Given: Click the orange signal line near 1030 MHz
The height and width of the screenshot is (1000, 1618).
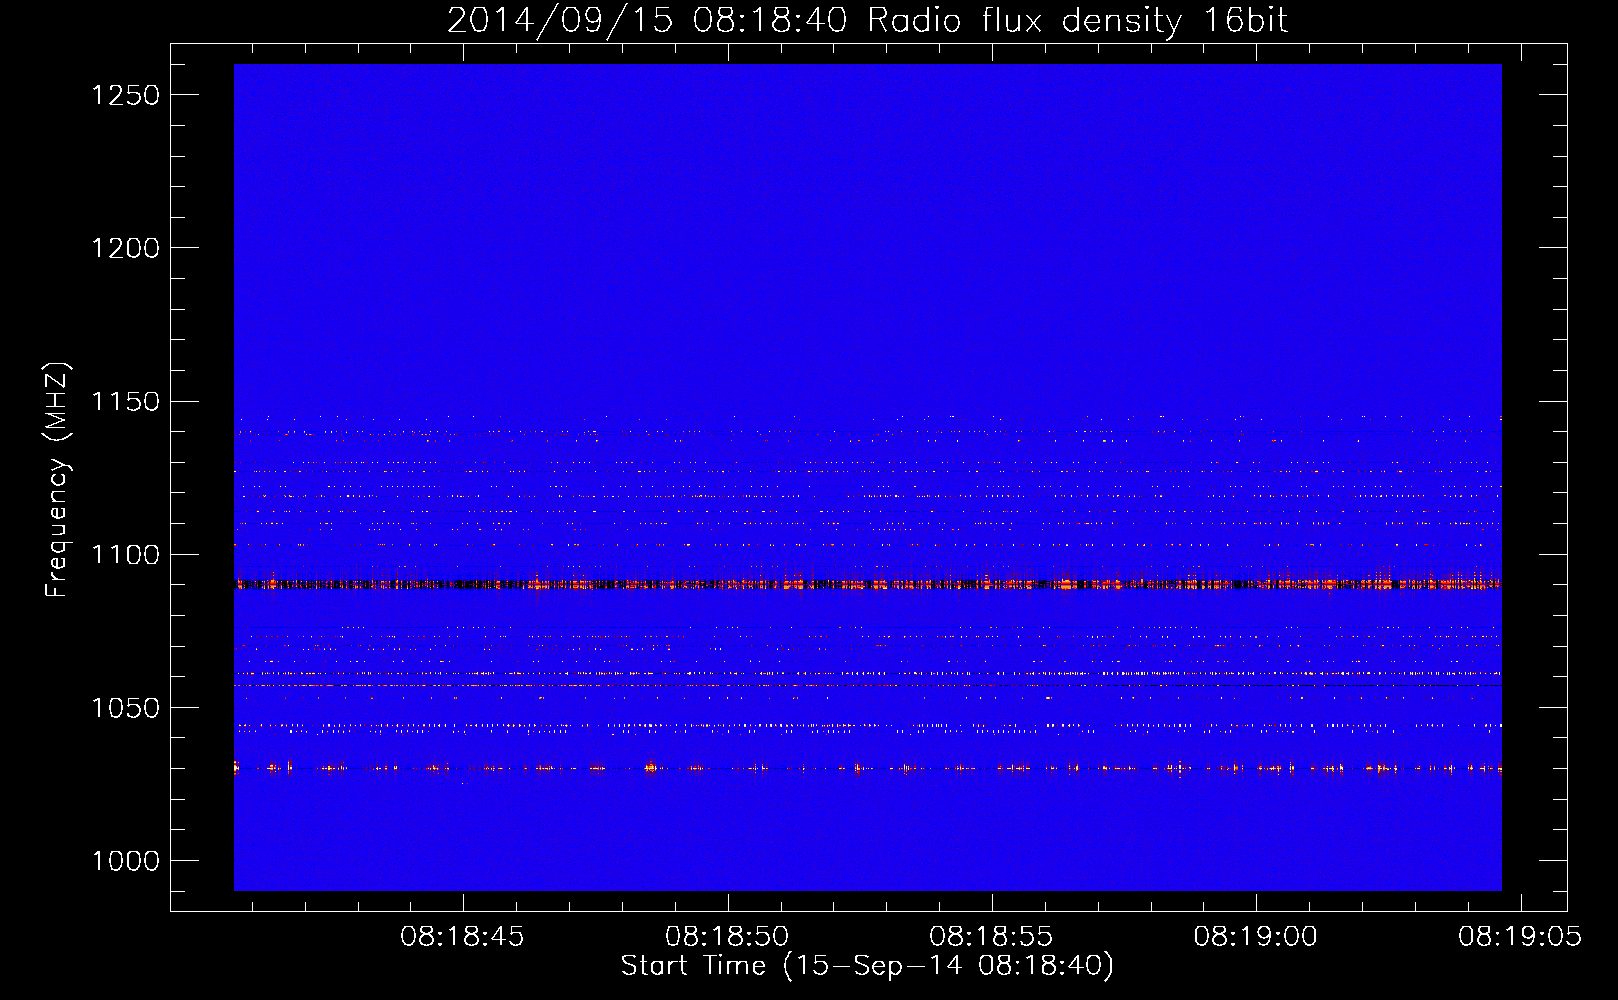Looking at the screenshot, I should pyautogui.click(x=868, y=768).
